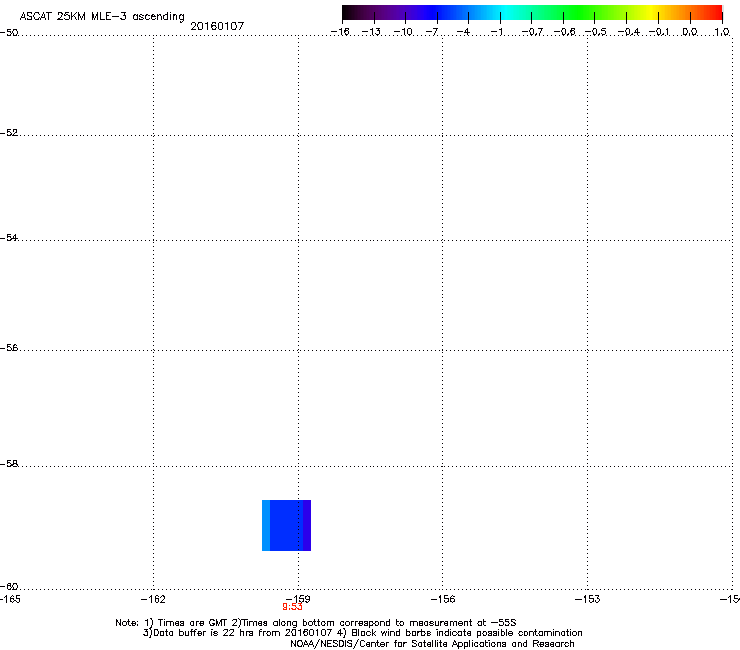Image resolution: width=740 pixels, height=650 pixels.
Task: Click the -58 latitude axis label
Action: [9, 464]
